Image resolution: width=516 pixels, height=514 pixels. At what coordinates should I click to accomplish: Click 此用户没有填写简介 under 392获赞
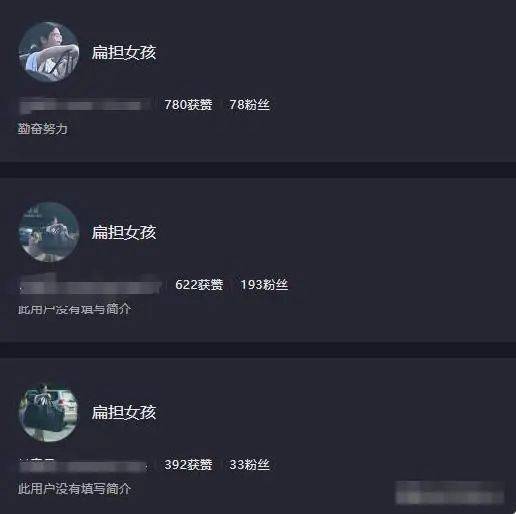click(74, 489)
